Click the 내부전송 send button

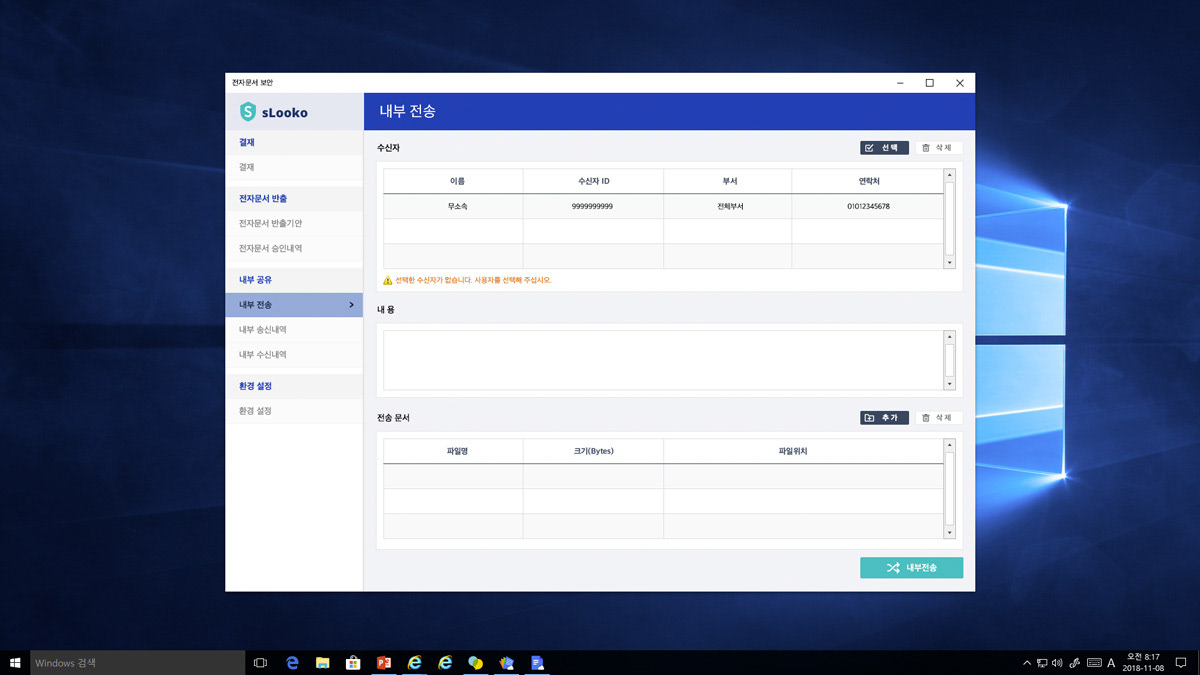tap(911, 568)
